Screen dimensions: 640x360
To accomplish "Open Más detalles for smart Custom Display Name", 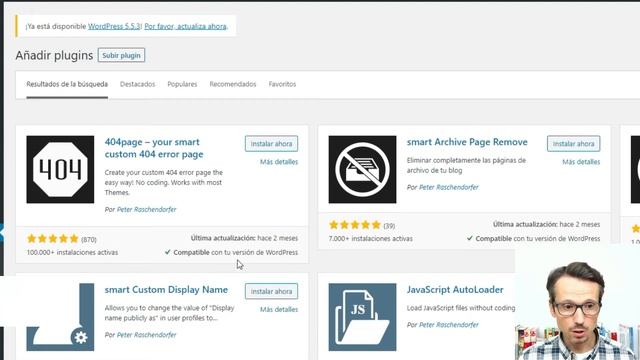I will (x=279, y=309).
